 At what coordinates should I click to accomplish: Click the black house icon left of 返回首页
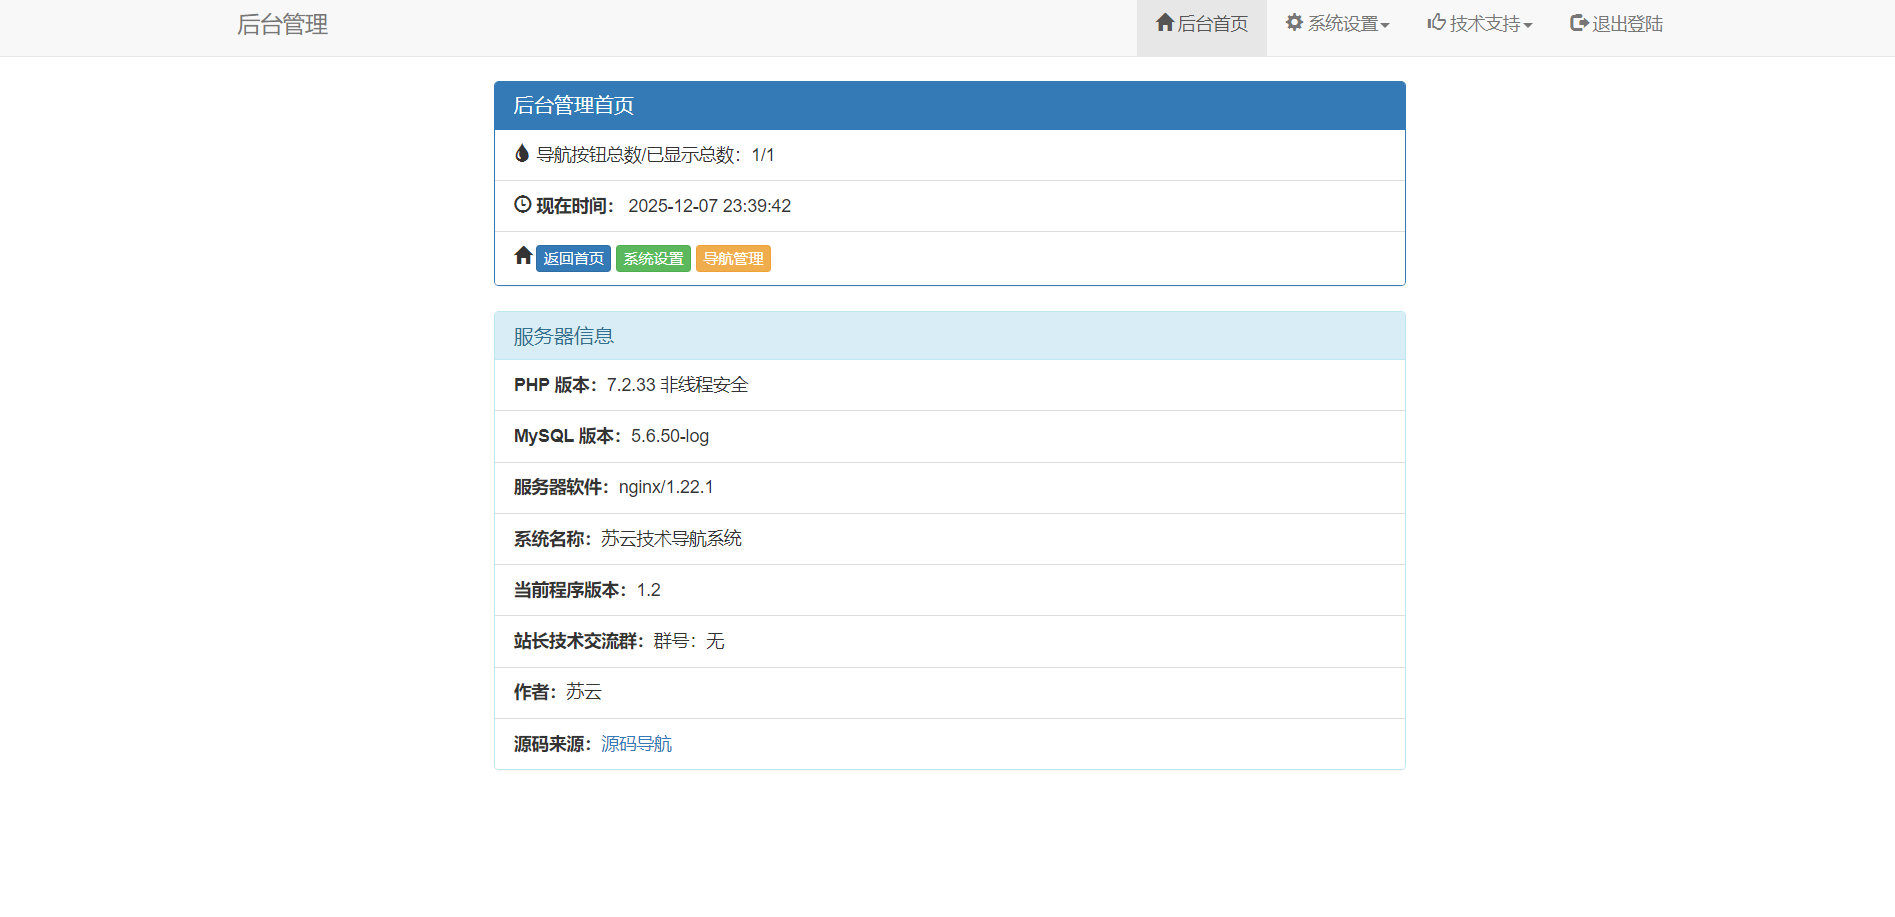click(x=523, y=256)
